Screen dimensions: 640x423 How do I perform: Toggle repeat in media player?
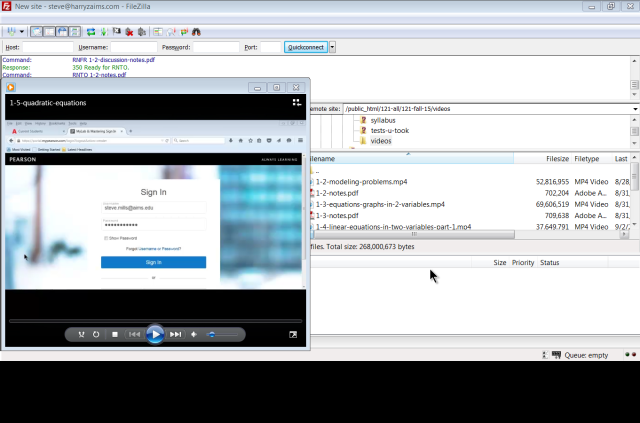click(97, 334)
